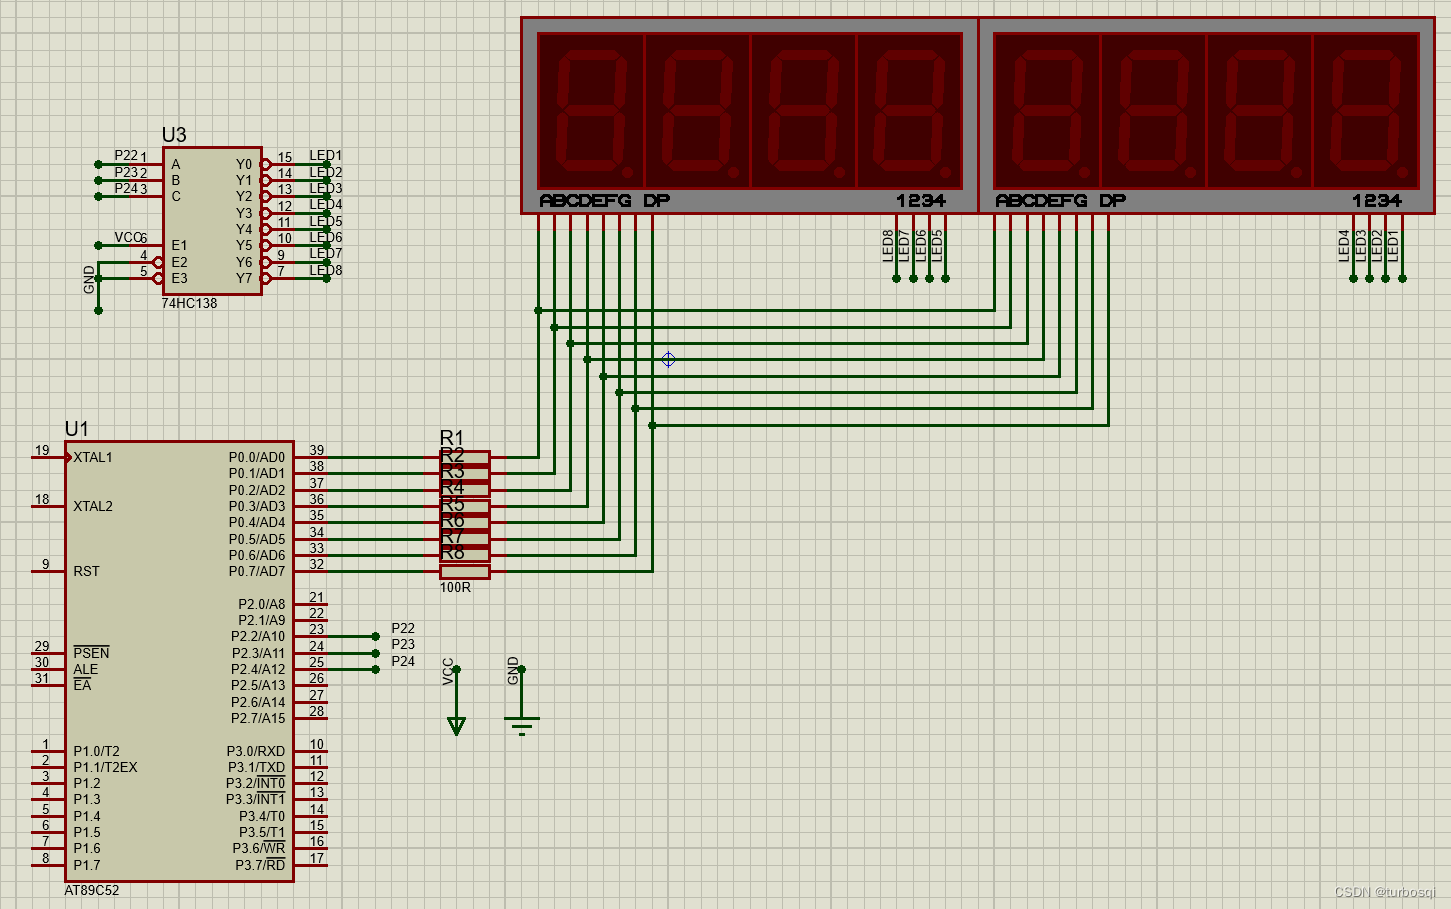Click the last digit of right display
The width and height of the screenshot is (1451, 909).
1365,110
